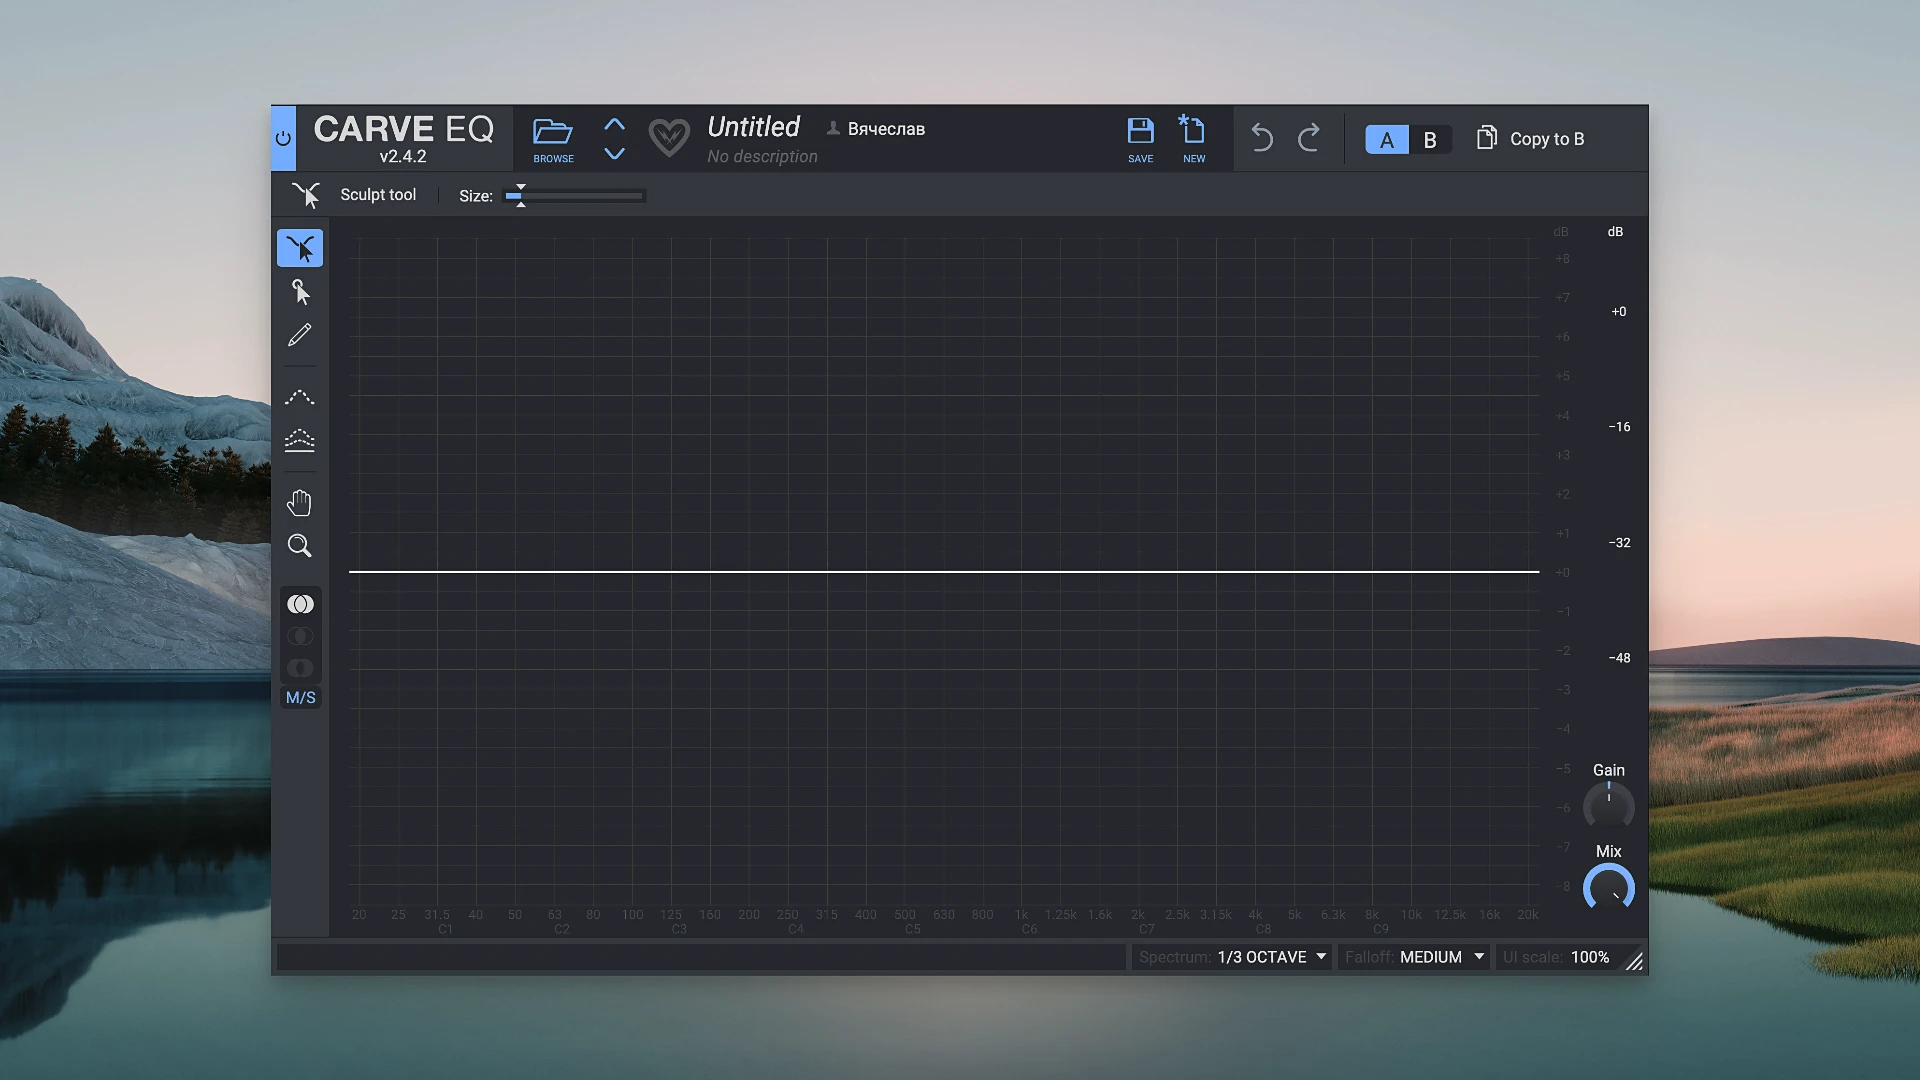Select the Hand pan tool

tap(300, 503)
